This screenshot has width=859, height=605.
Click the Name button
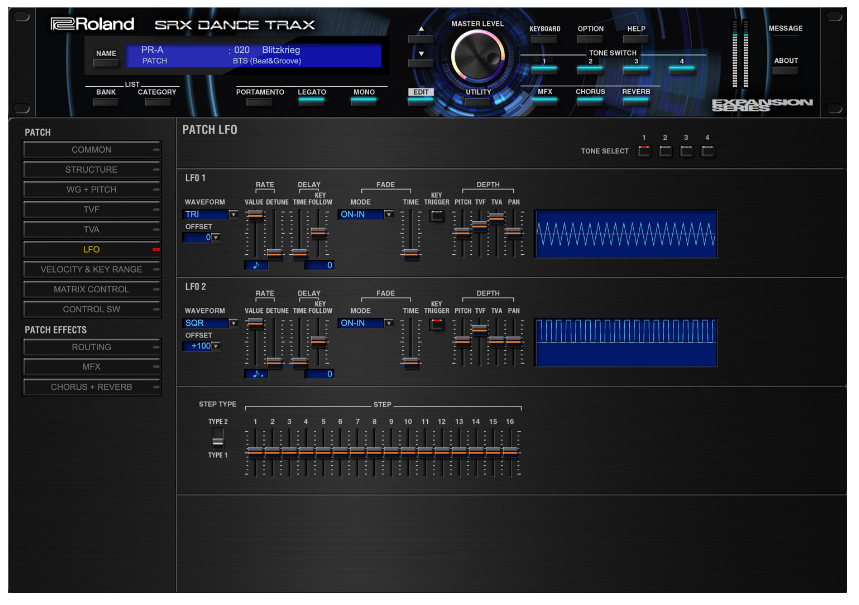pyautogui.click(x=106, y=63)
